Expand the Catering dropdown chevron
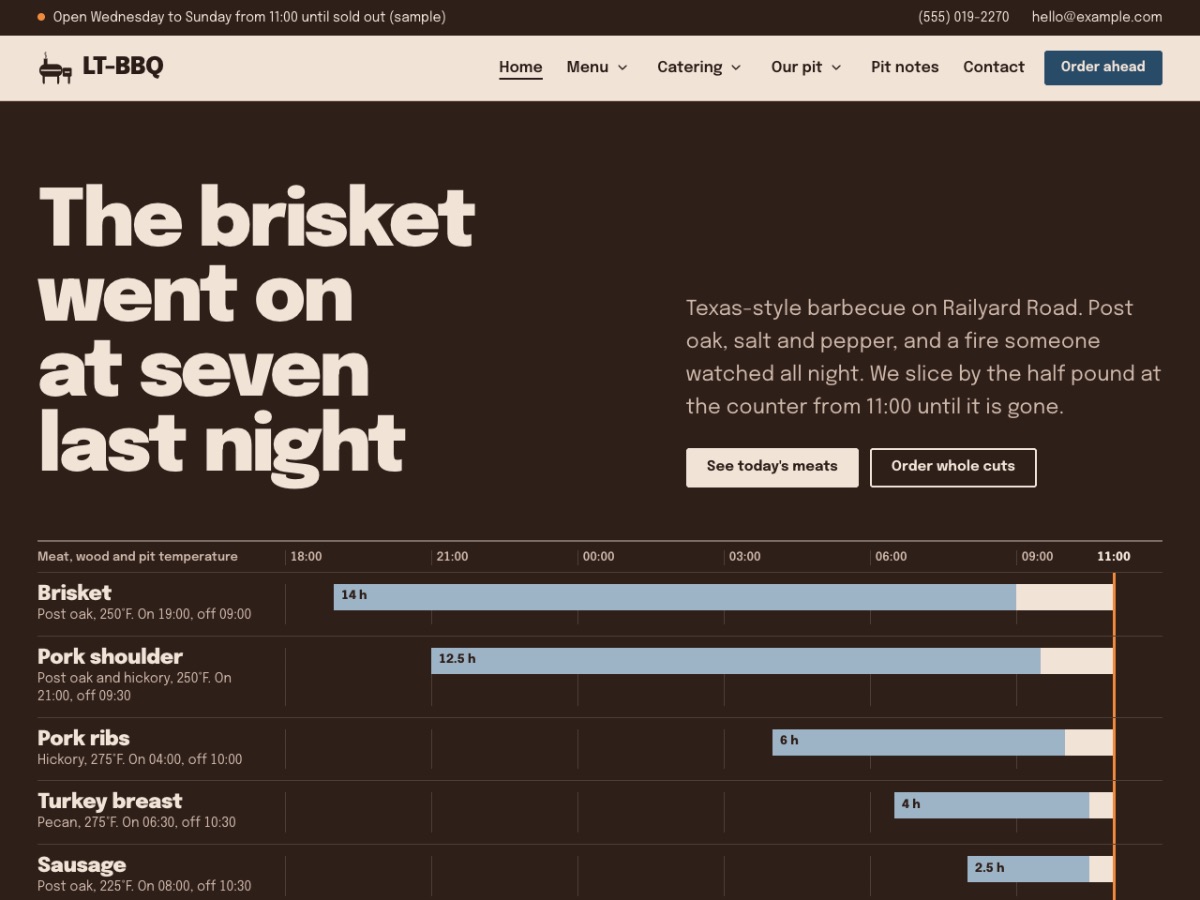This screenshot has height=900, width=1200. pyautogui.click(x=736, y=67)
